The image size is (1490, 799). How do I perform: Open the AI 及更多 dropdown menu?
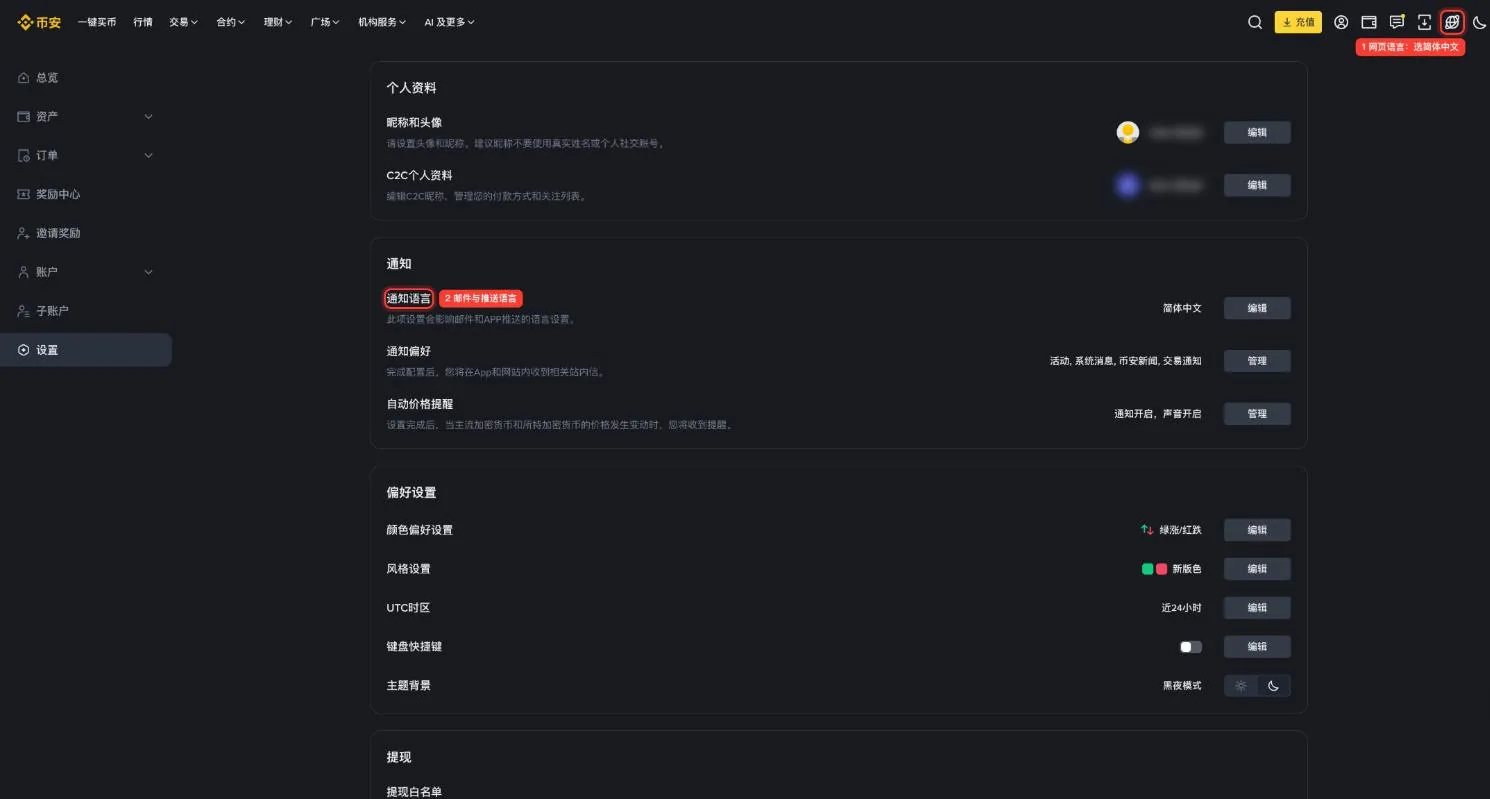coord(450,22)
